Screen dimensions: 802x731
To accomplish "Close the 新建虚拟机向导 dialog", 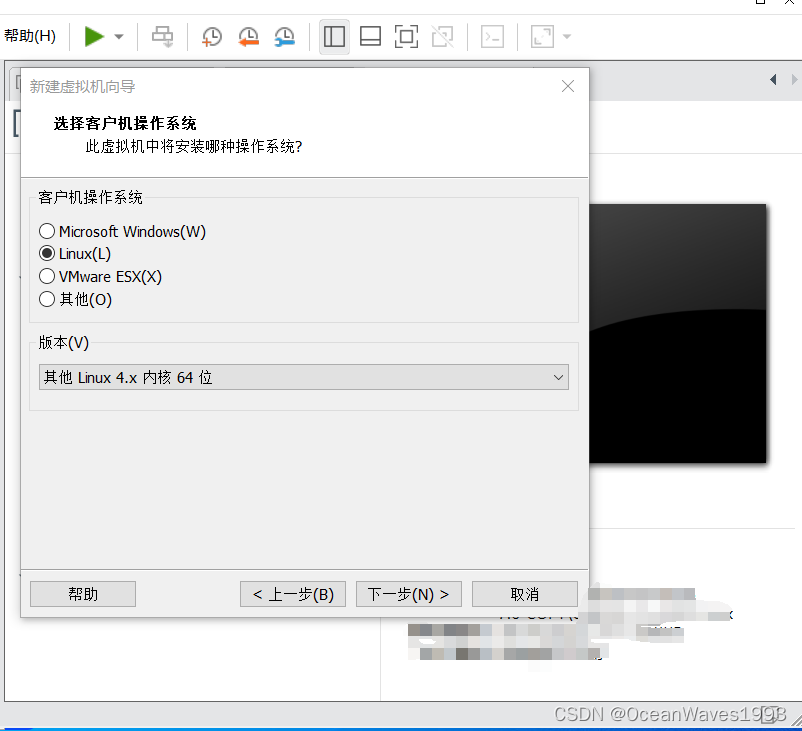I will tap(568, 86).
